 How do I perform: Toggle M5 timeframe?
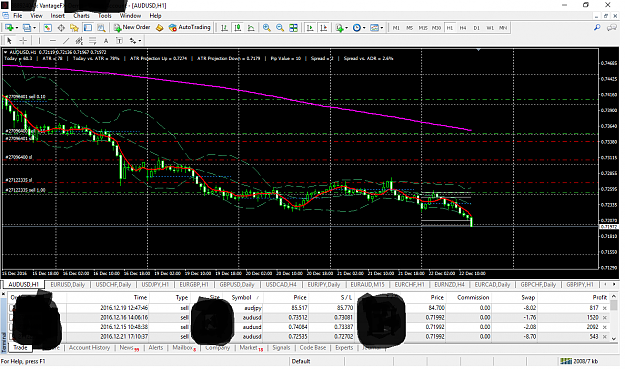click(409, 28)
